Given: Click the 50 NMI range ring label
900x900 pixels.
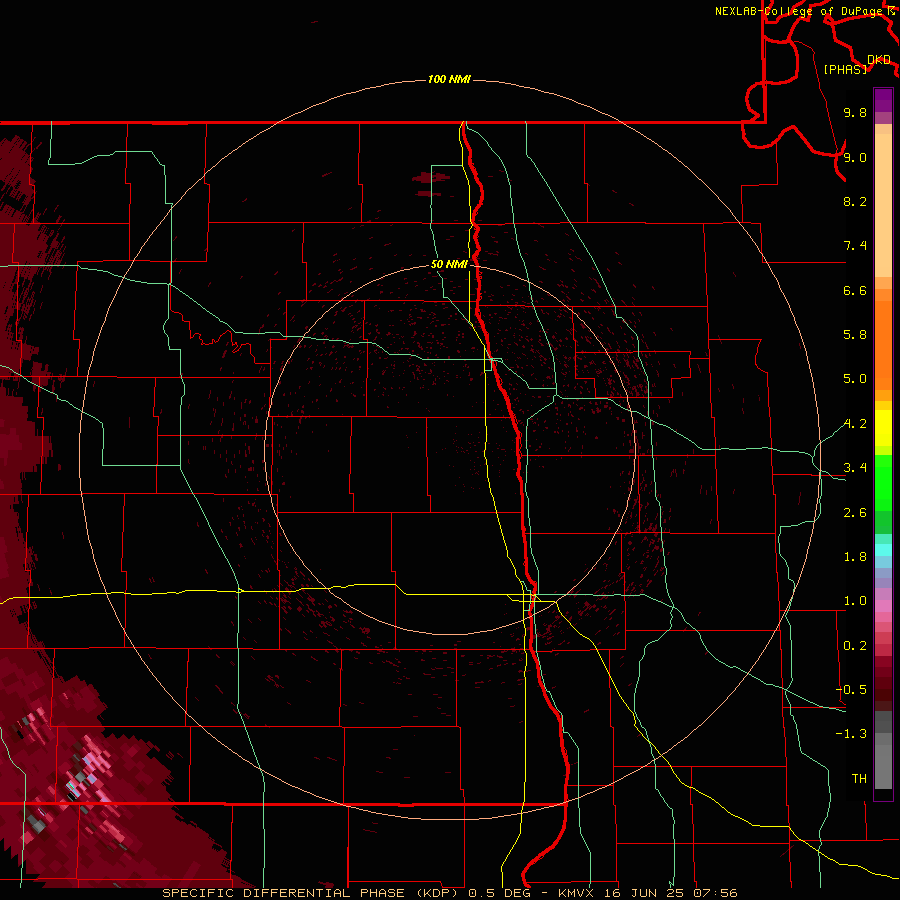Looking at the screenshot, I should pyautogui.click(x=449, y=264).
